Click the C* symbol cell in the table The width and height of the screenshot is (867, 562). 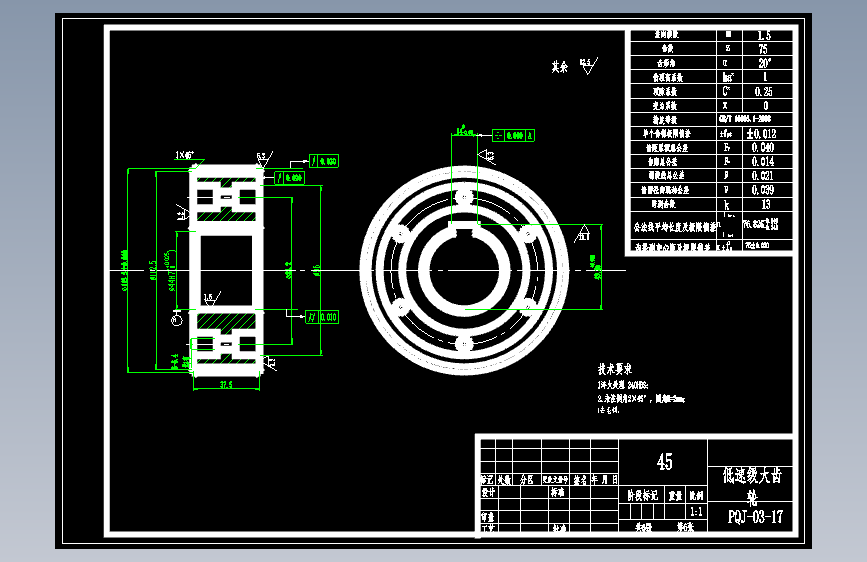727,91
